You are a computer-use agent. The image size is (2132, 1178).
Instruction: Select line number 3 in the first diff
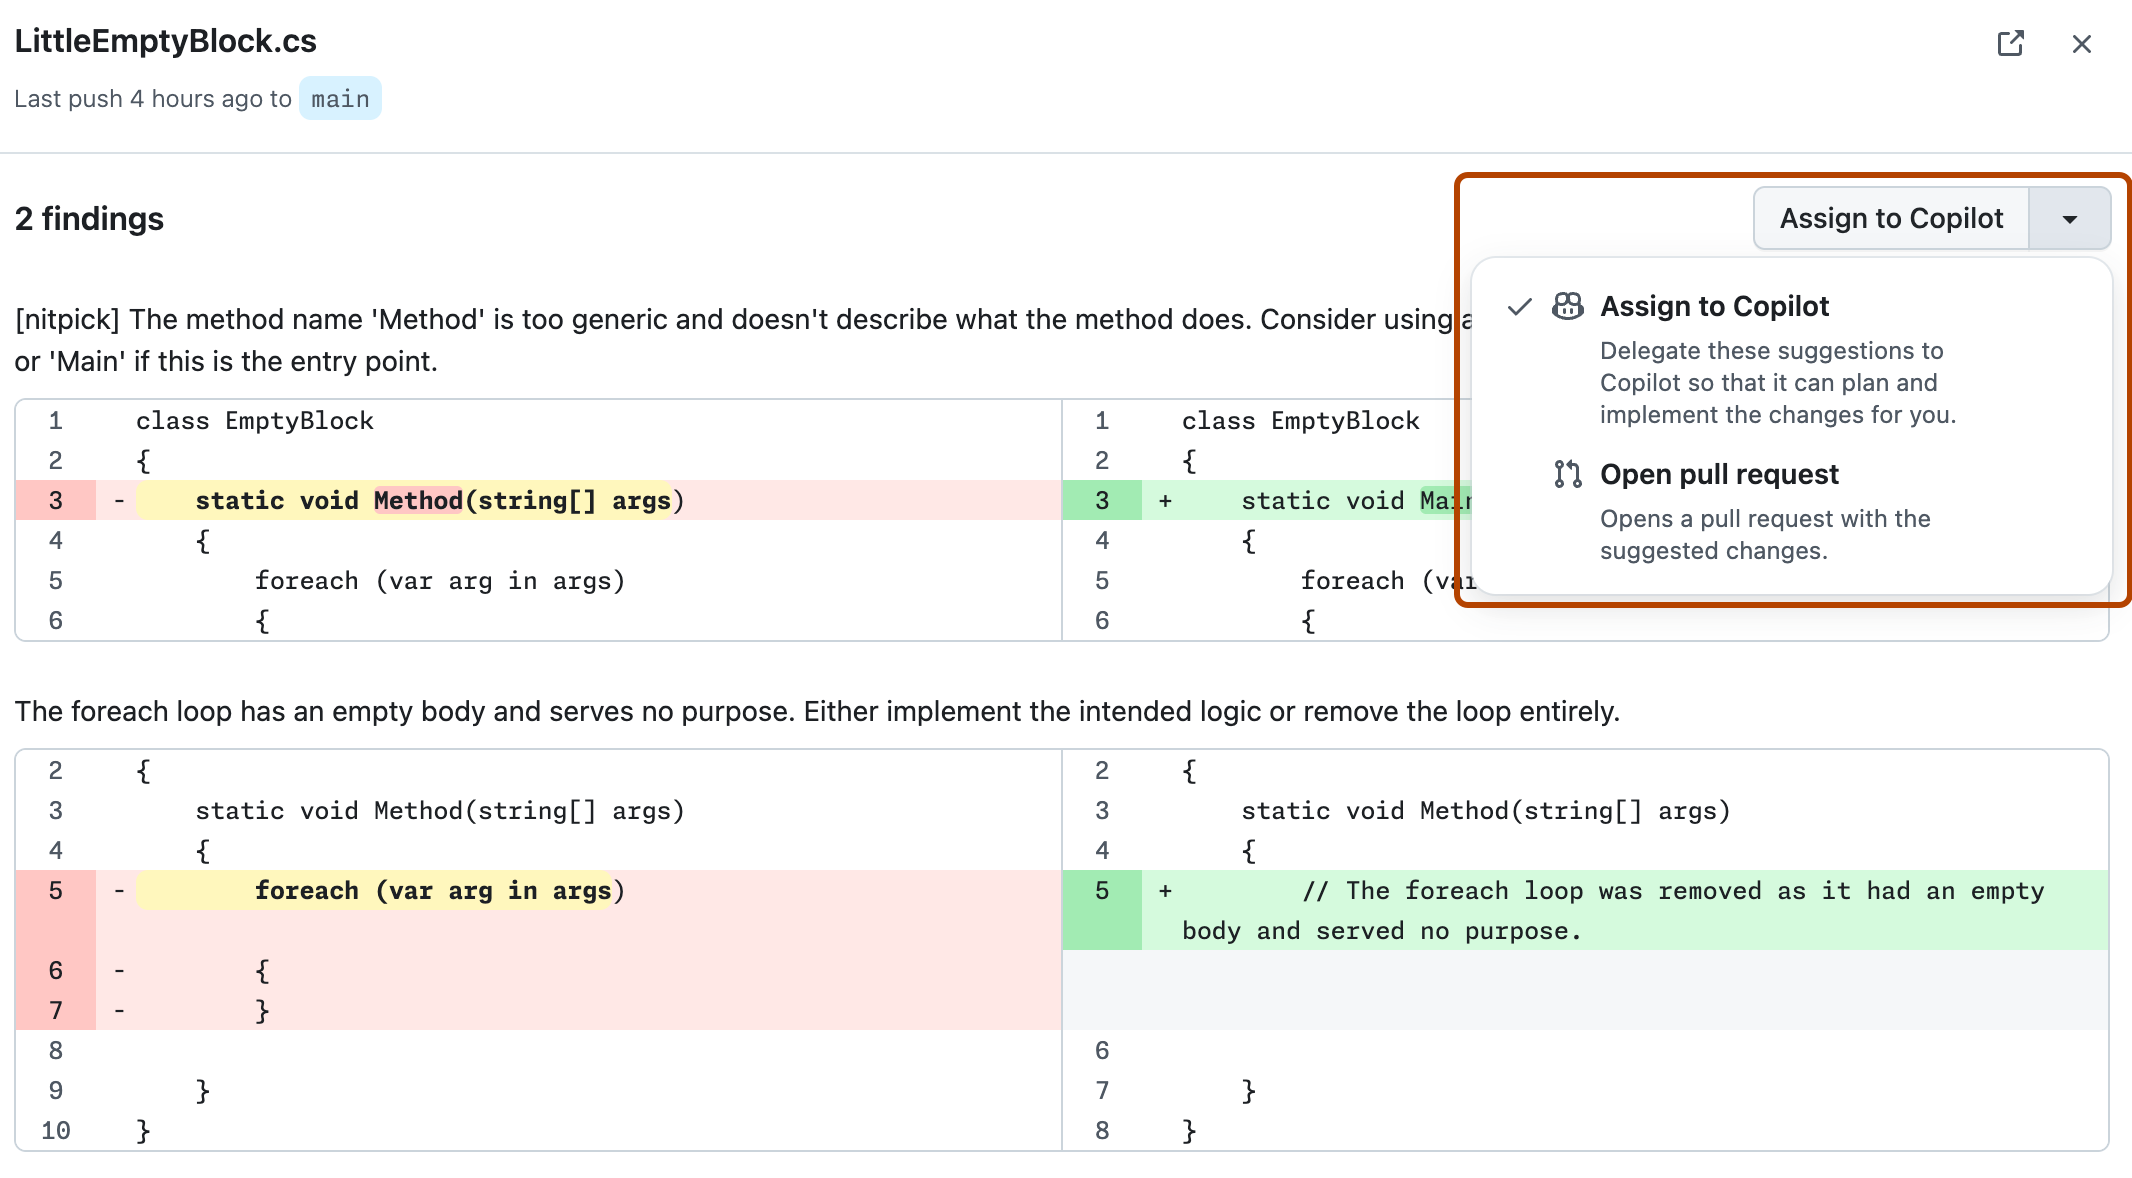pyautogui.click(x=55, y=500)
